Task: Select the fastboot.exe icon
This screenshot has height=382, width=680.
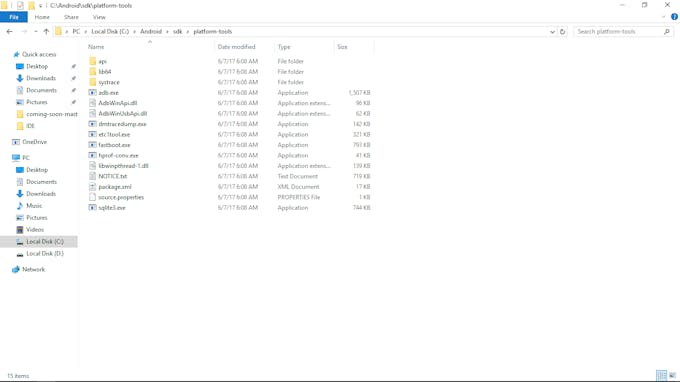Action: [x=92, y=145]
